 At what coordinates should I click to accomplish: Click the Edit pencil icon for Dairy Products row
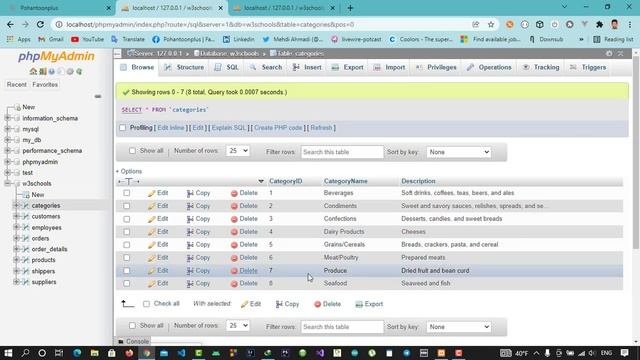(x=151, y=232)
